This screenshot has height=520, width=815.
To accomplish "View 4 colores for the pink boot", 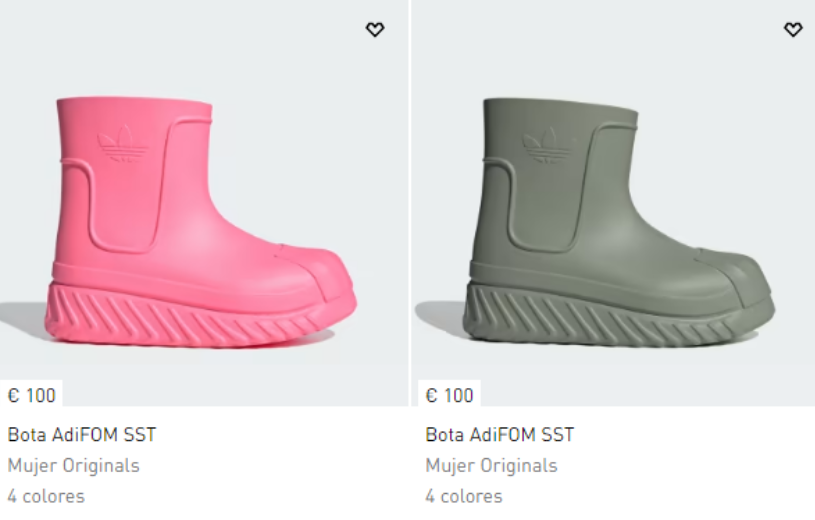I will click(x=46, y=496).
